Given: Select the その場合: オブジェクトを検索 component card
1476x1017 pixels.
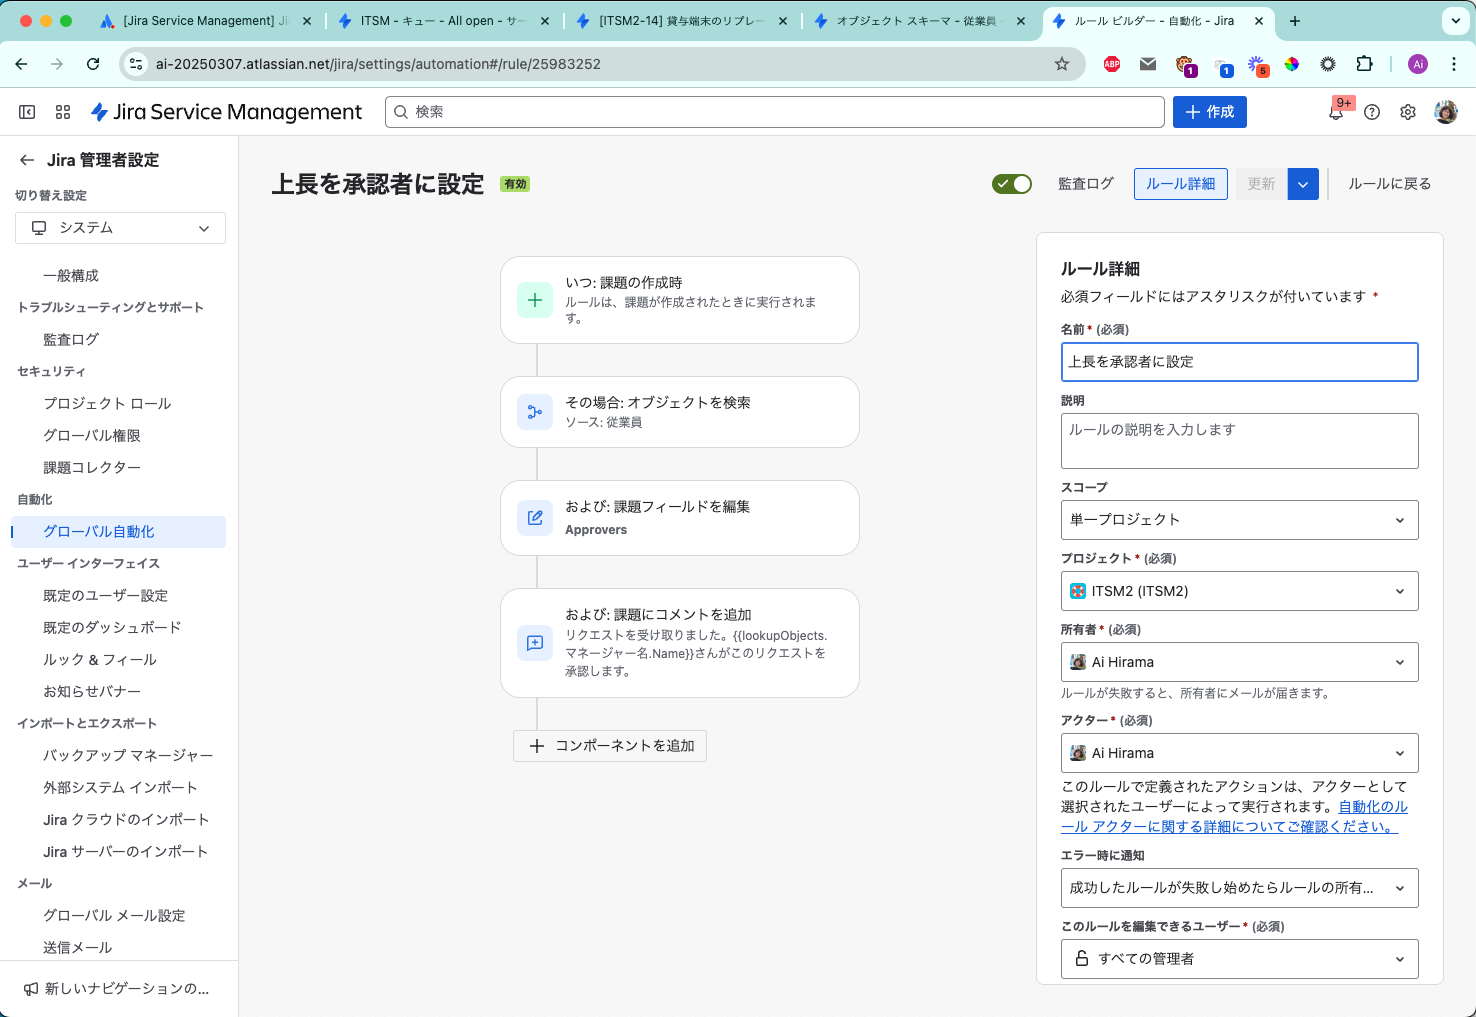Looking at the screenshot, I should [x=680, y=412].
